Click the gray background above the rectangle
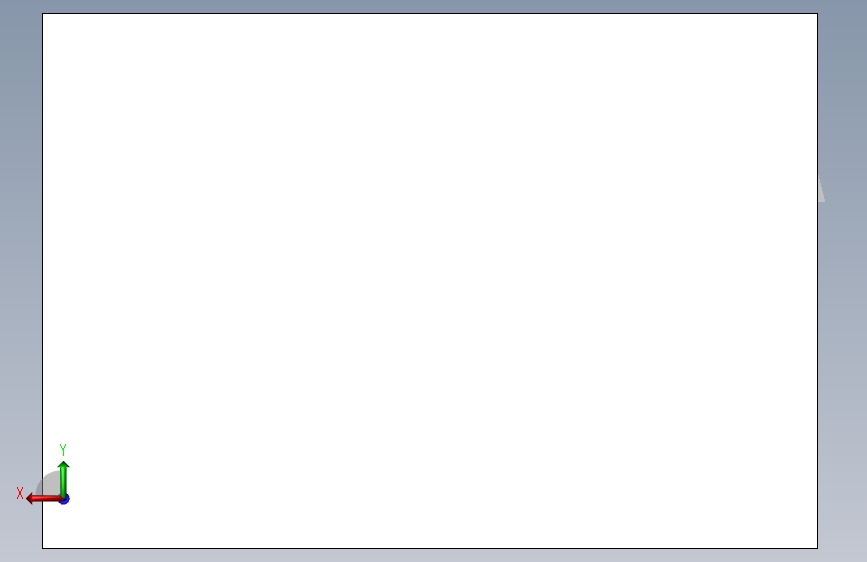 [x=430, y=6]
